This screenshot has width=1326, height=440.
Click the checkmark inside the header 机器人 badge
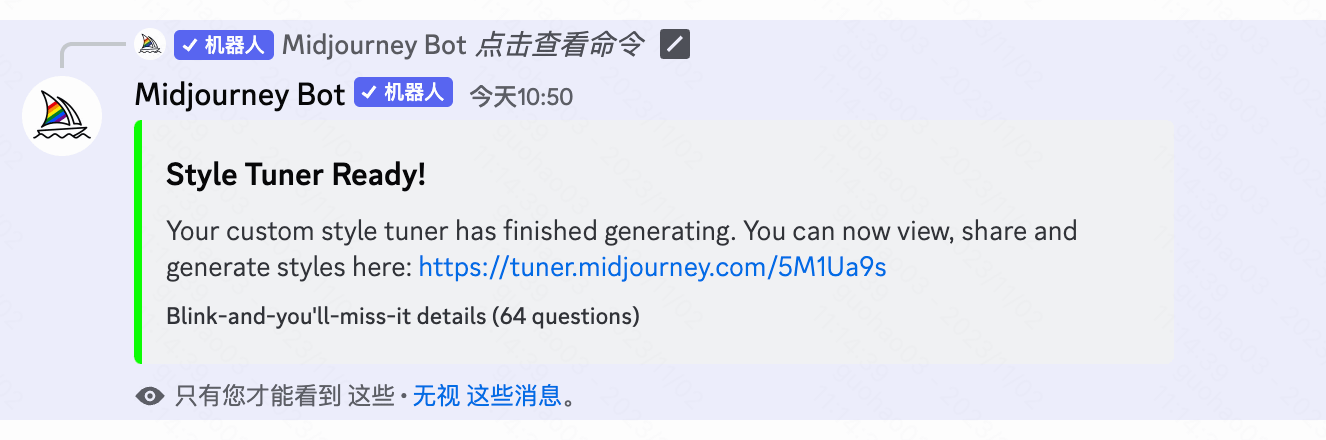(368, 94)
